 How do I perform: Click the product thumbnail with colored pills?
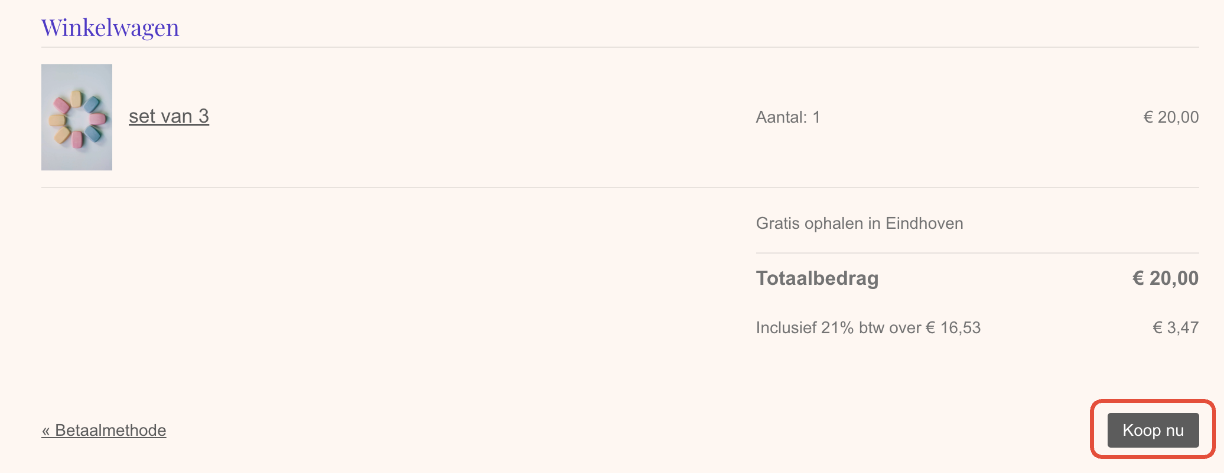click(76, 117)
